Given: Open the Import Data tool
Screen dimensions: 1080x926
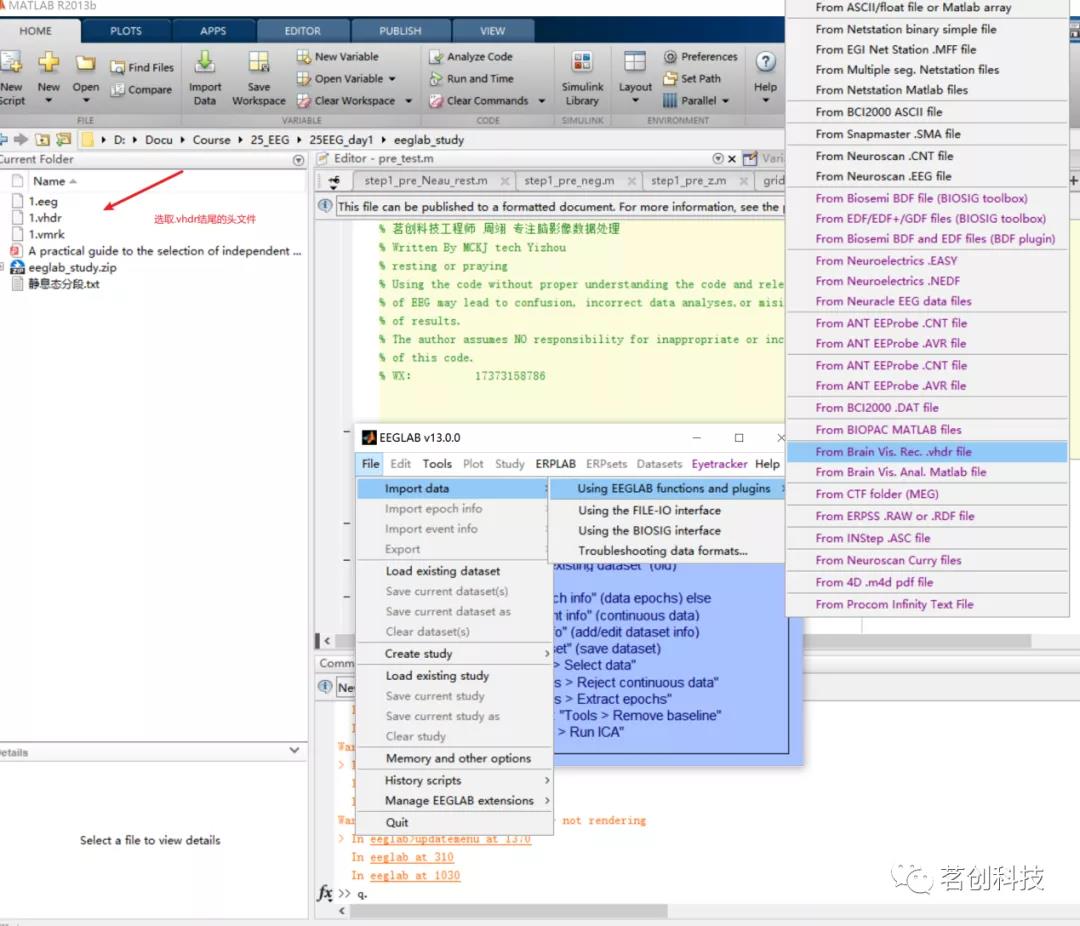Looking at the screenshot, I should [x=205, y=78].
